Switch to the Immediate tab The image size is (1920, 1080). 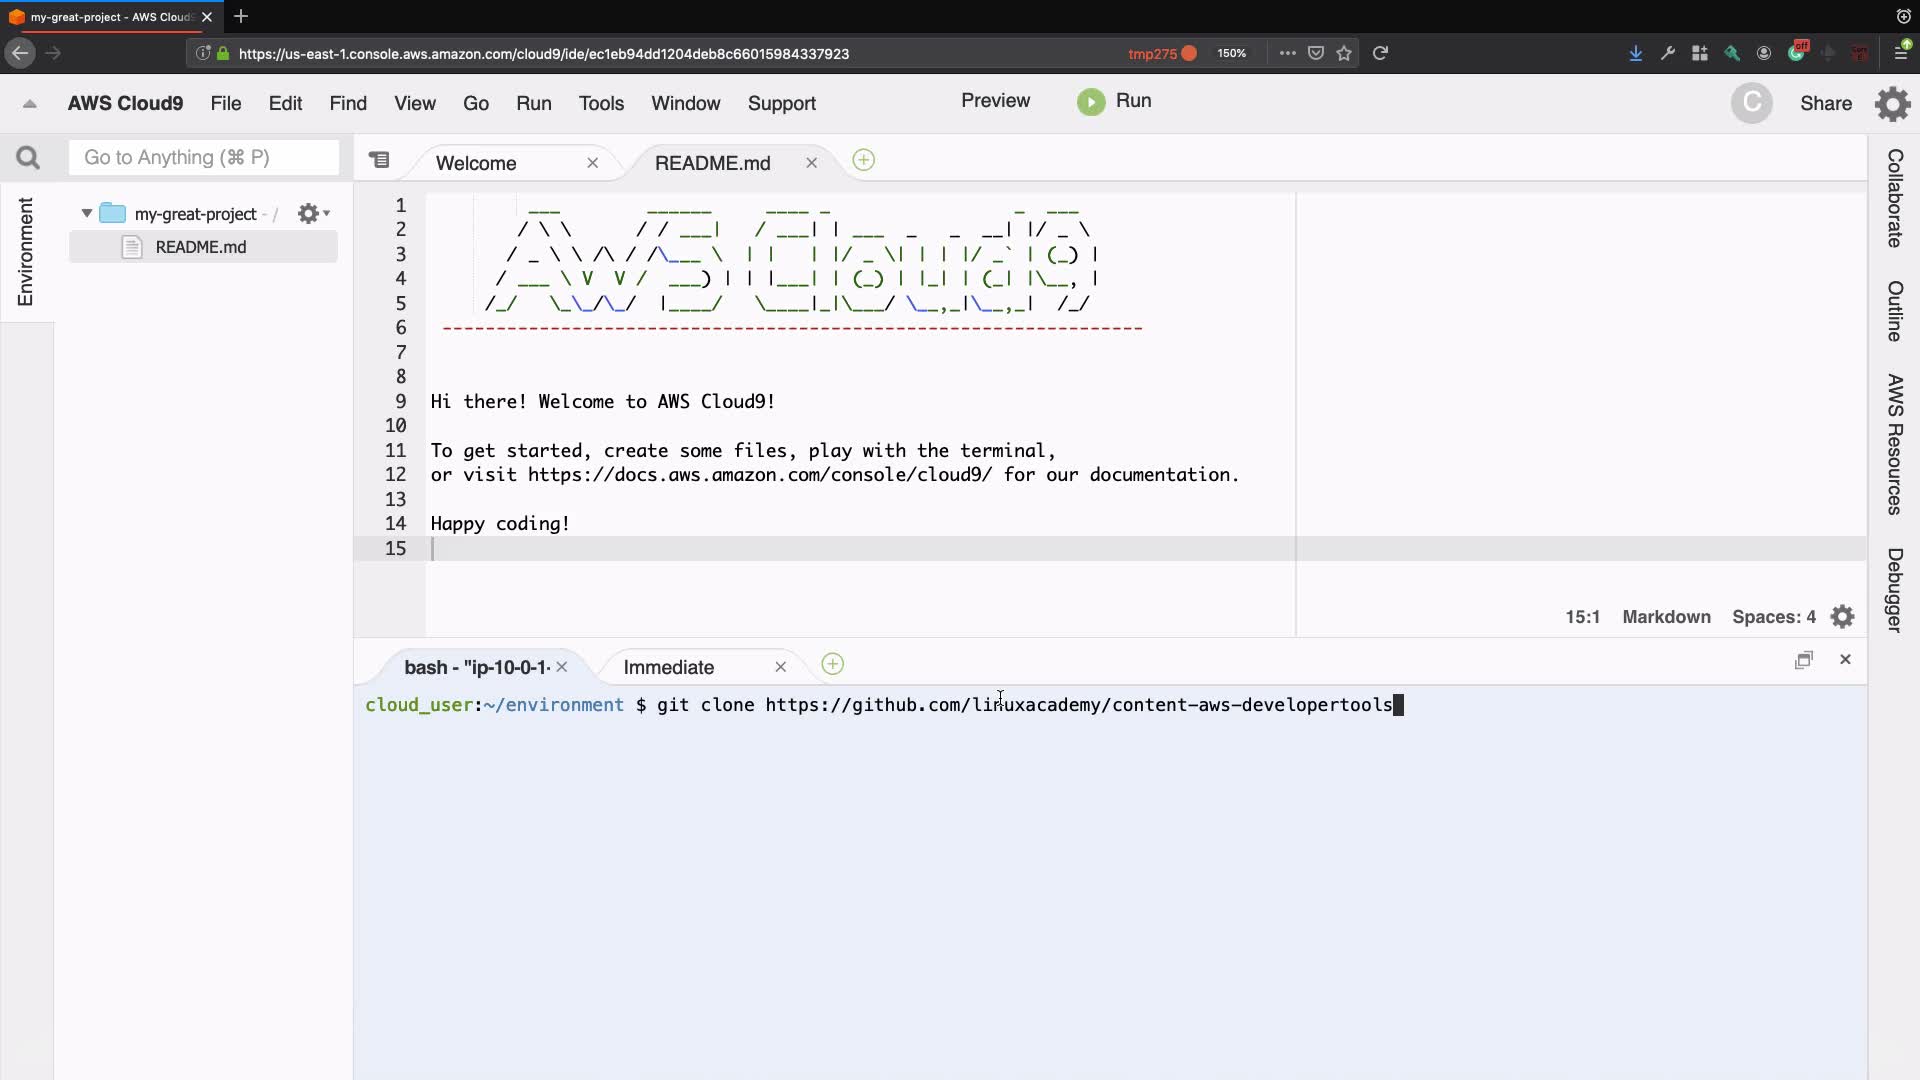[x=668, y=667]
